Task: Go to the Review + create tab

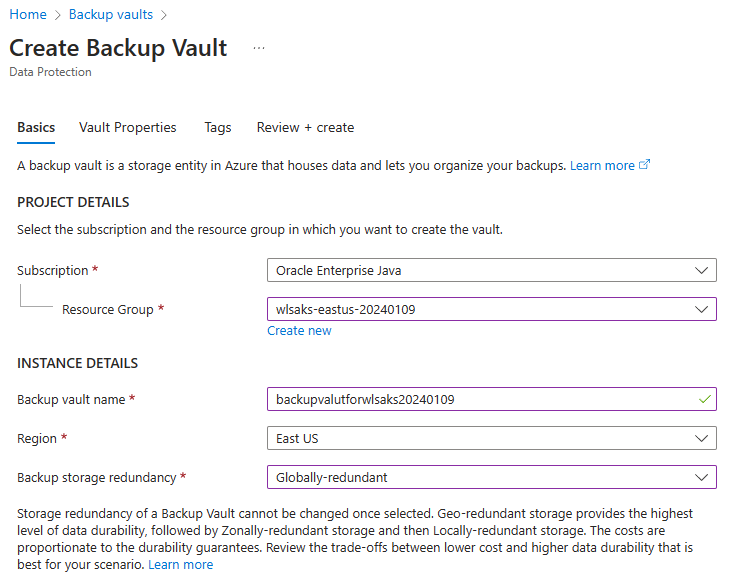Action: (x=305, y=128)
